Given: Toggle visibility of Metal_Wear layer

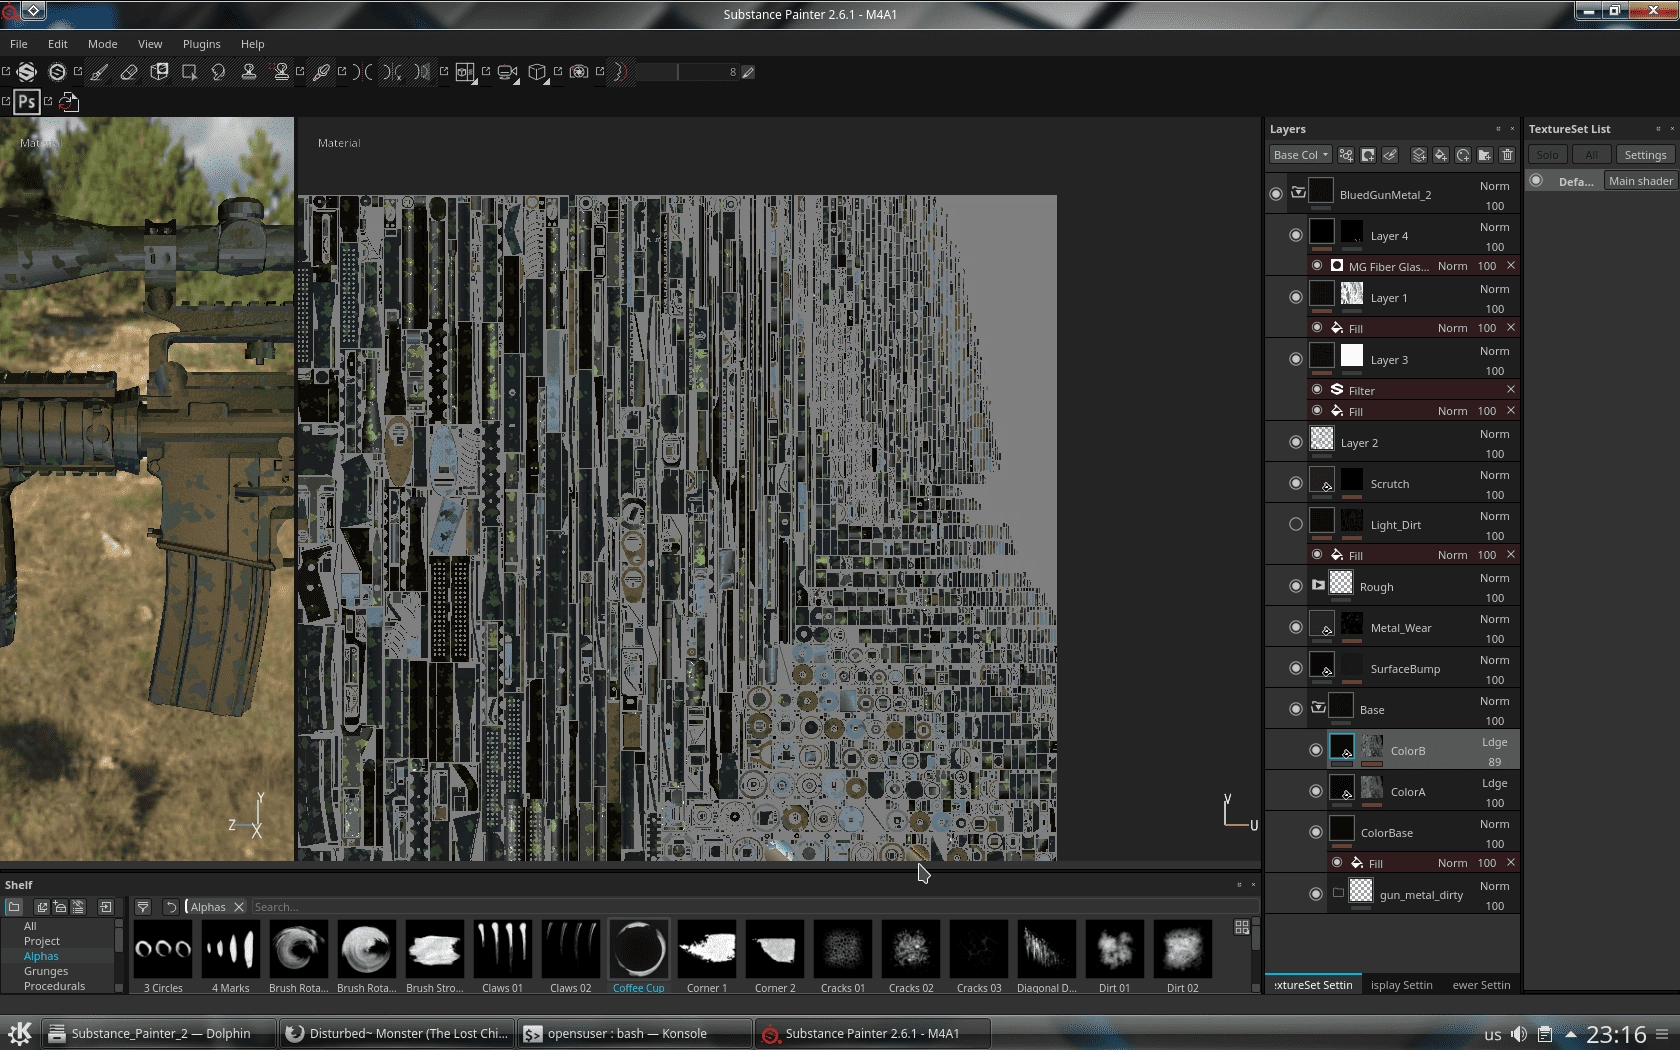Looking at the screenshot, I should (1296, 627).
